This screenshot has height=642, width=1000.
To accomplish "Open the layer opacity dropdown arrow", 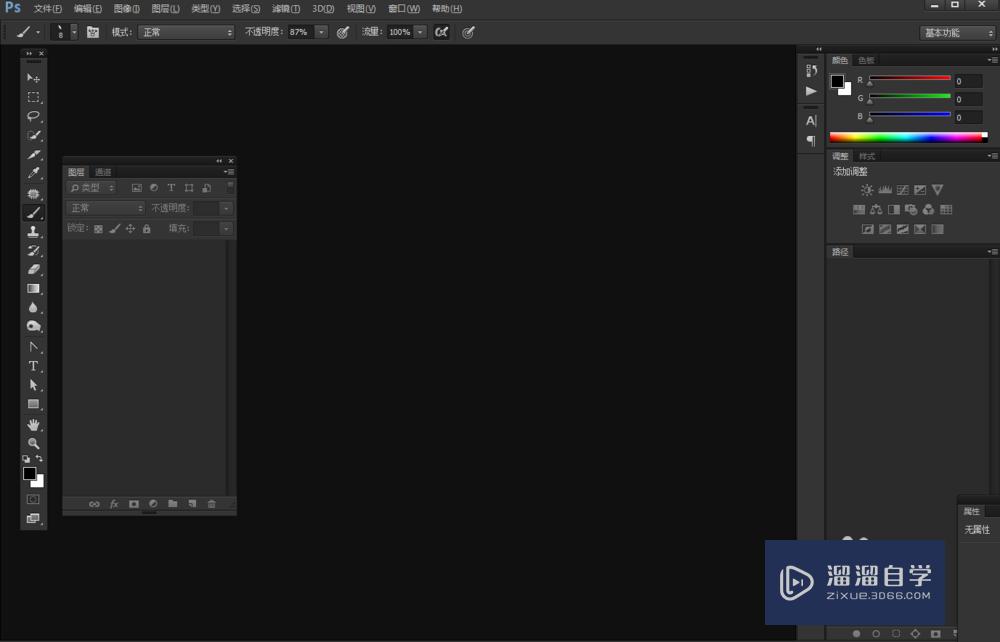I will [x=226, y=208].
